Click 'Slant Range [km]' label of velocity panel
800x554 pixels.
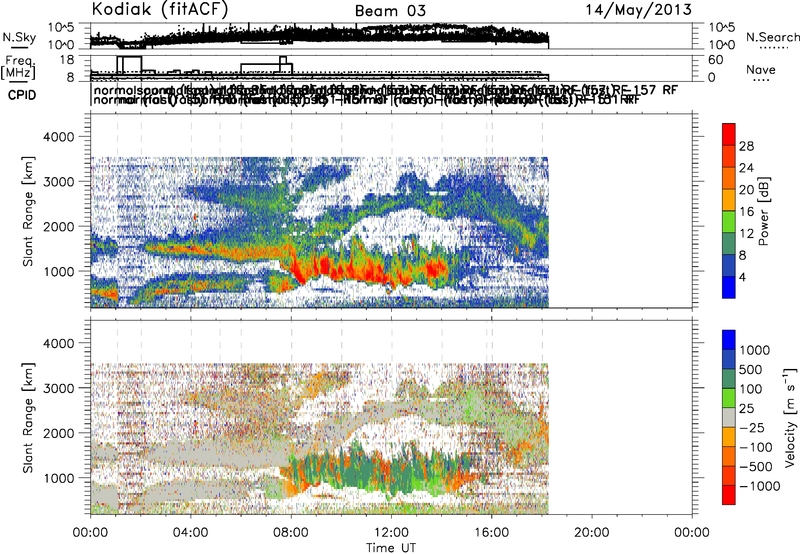pyautogui.click(x=28, y=417)
